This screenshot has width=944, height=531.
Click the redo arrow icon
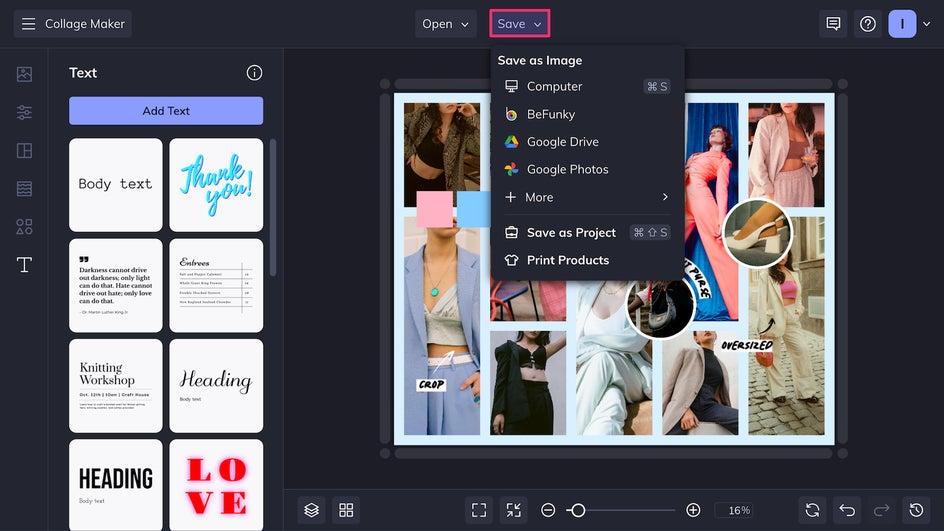(881, 511)
